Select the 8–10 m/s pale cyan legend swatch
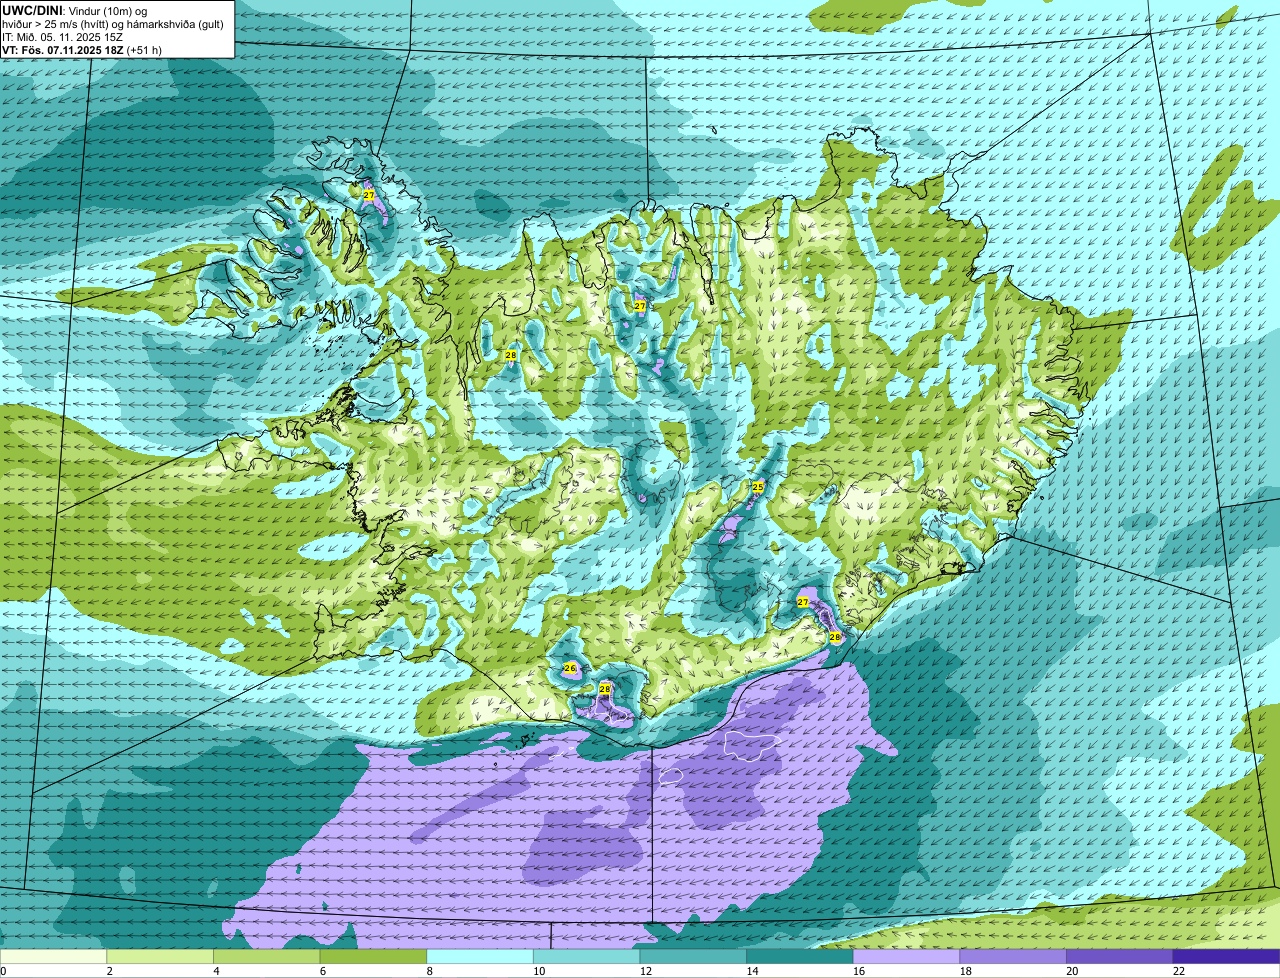Image resolution: width=1280 pixels, height=978 pixels. pyautogui.click(x=480, y=956)
